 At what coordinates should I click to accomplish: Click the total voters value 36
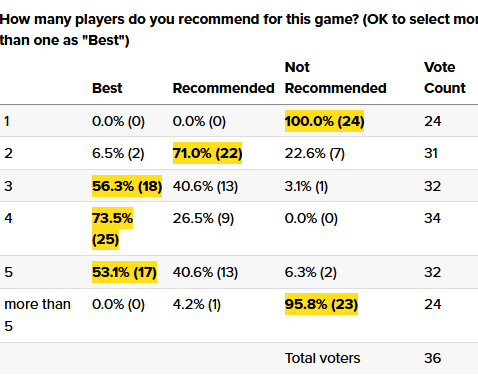click(432, 358)
